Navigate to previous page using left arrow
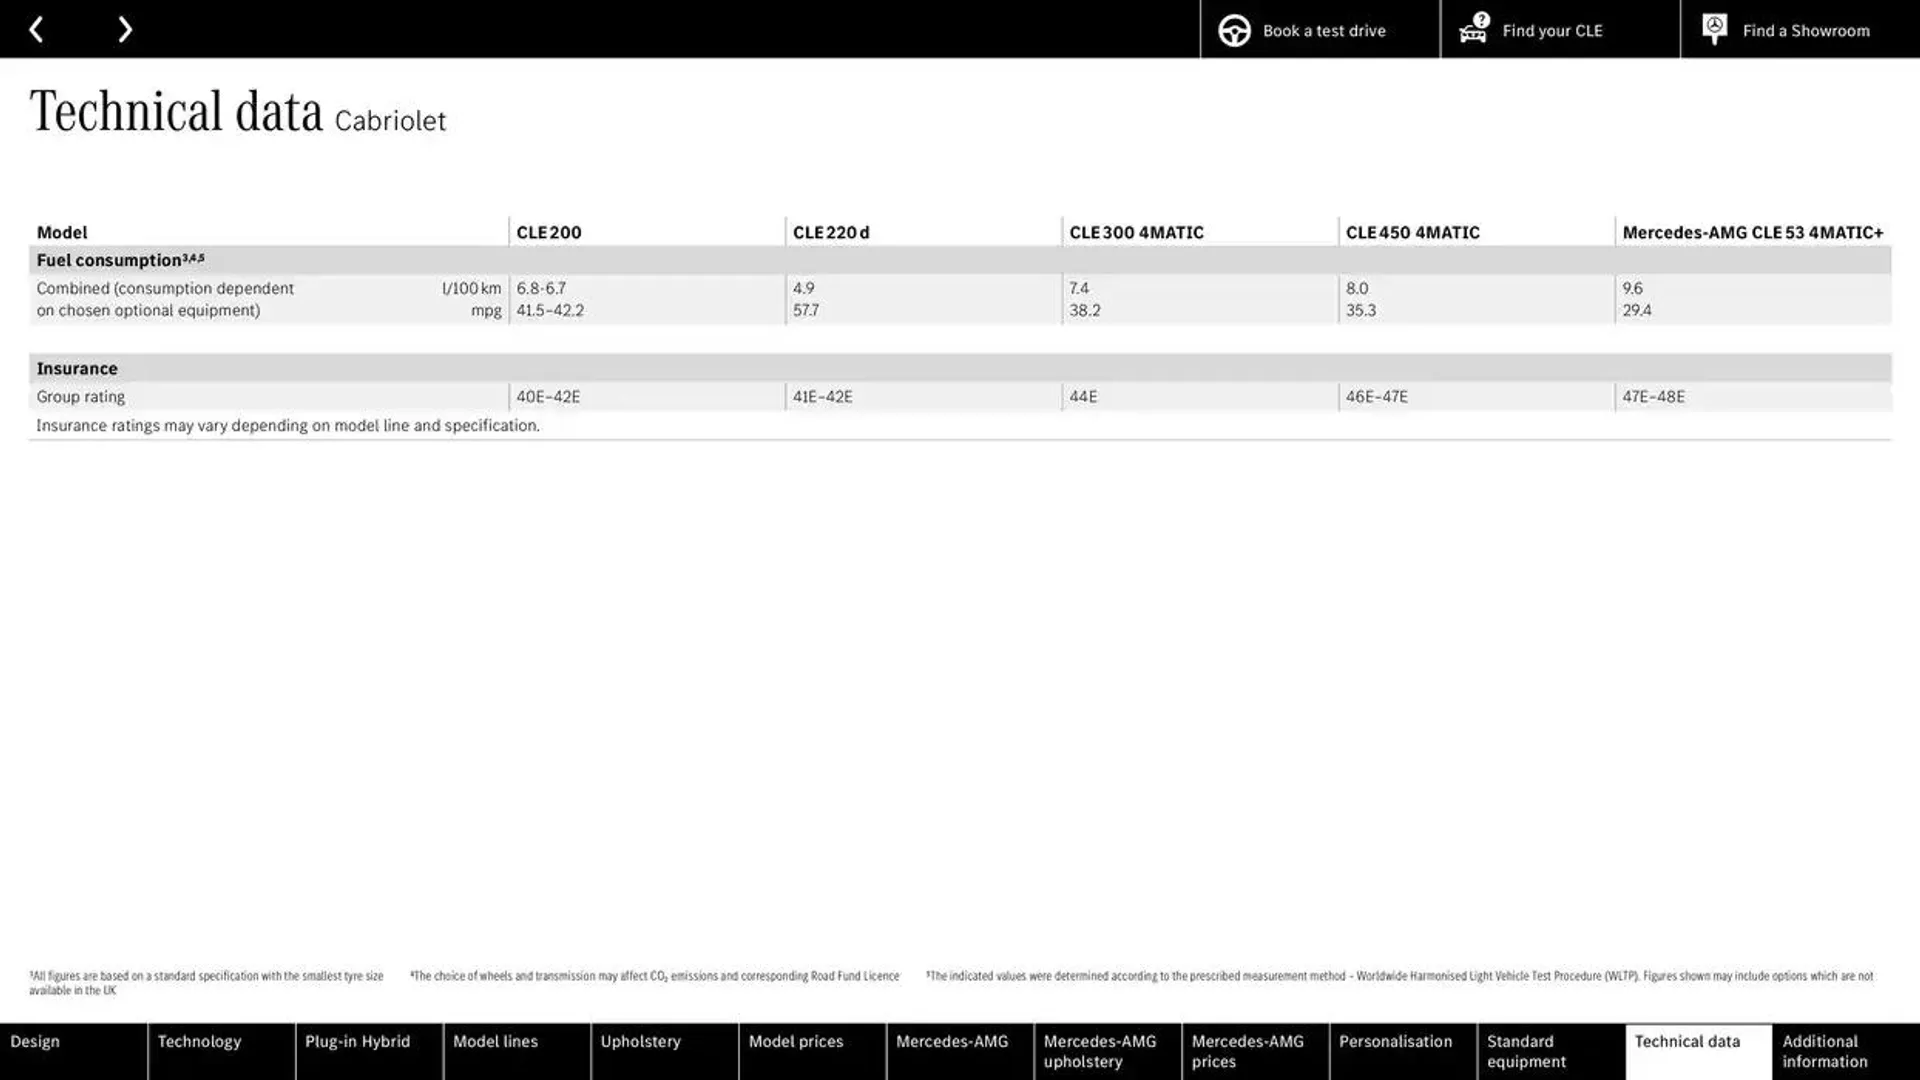Viewport: 1920px width, 1080px height. click(36, 29)
